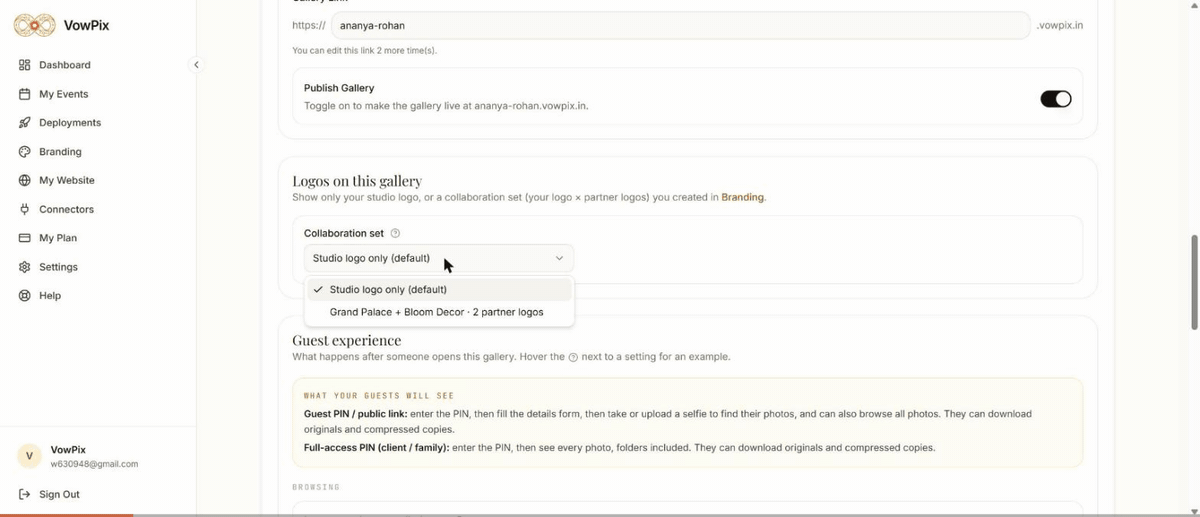Click the help icon beside Collaboration set
Image resolution: width=1200 pixels, height=517 pixels.
(395, 233)
